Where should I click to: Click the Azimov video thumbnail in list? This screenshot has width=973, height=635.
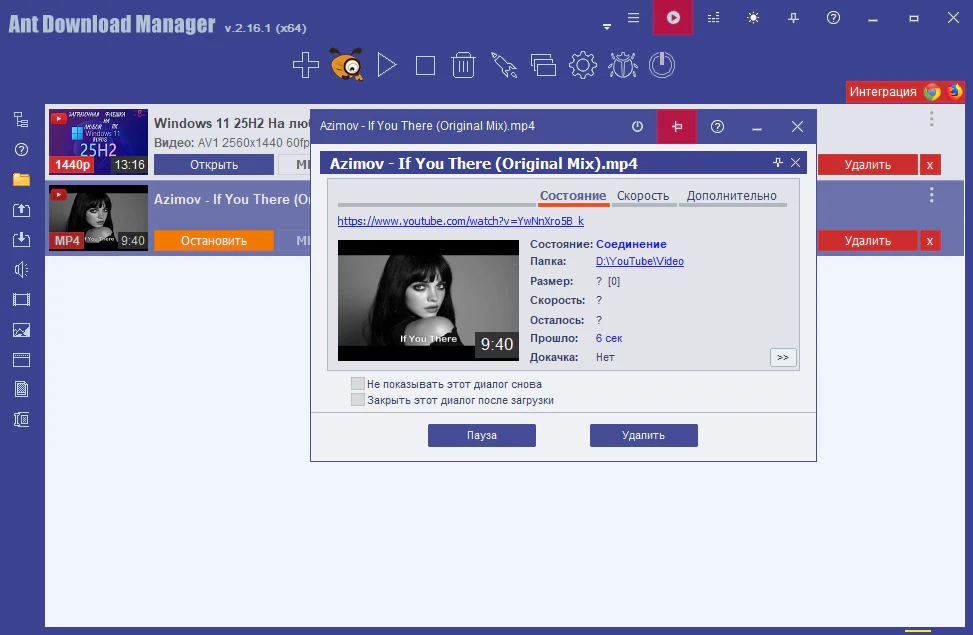(x=98, y=217)
